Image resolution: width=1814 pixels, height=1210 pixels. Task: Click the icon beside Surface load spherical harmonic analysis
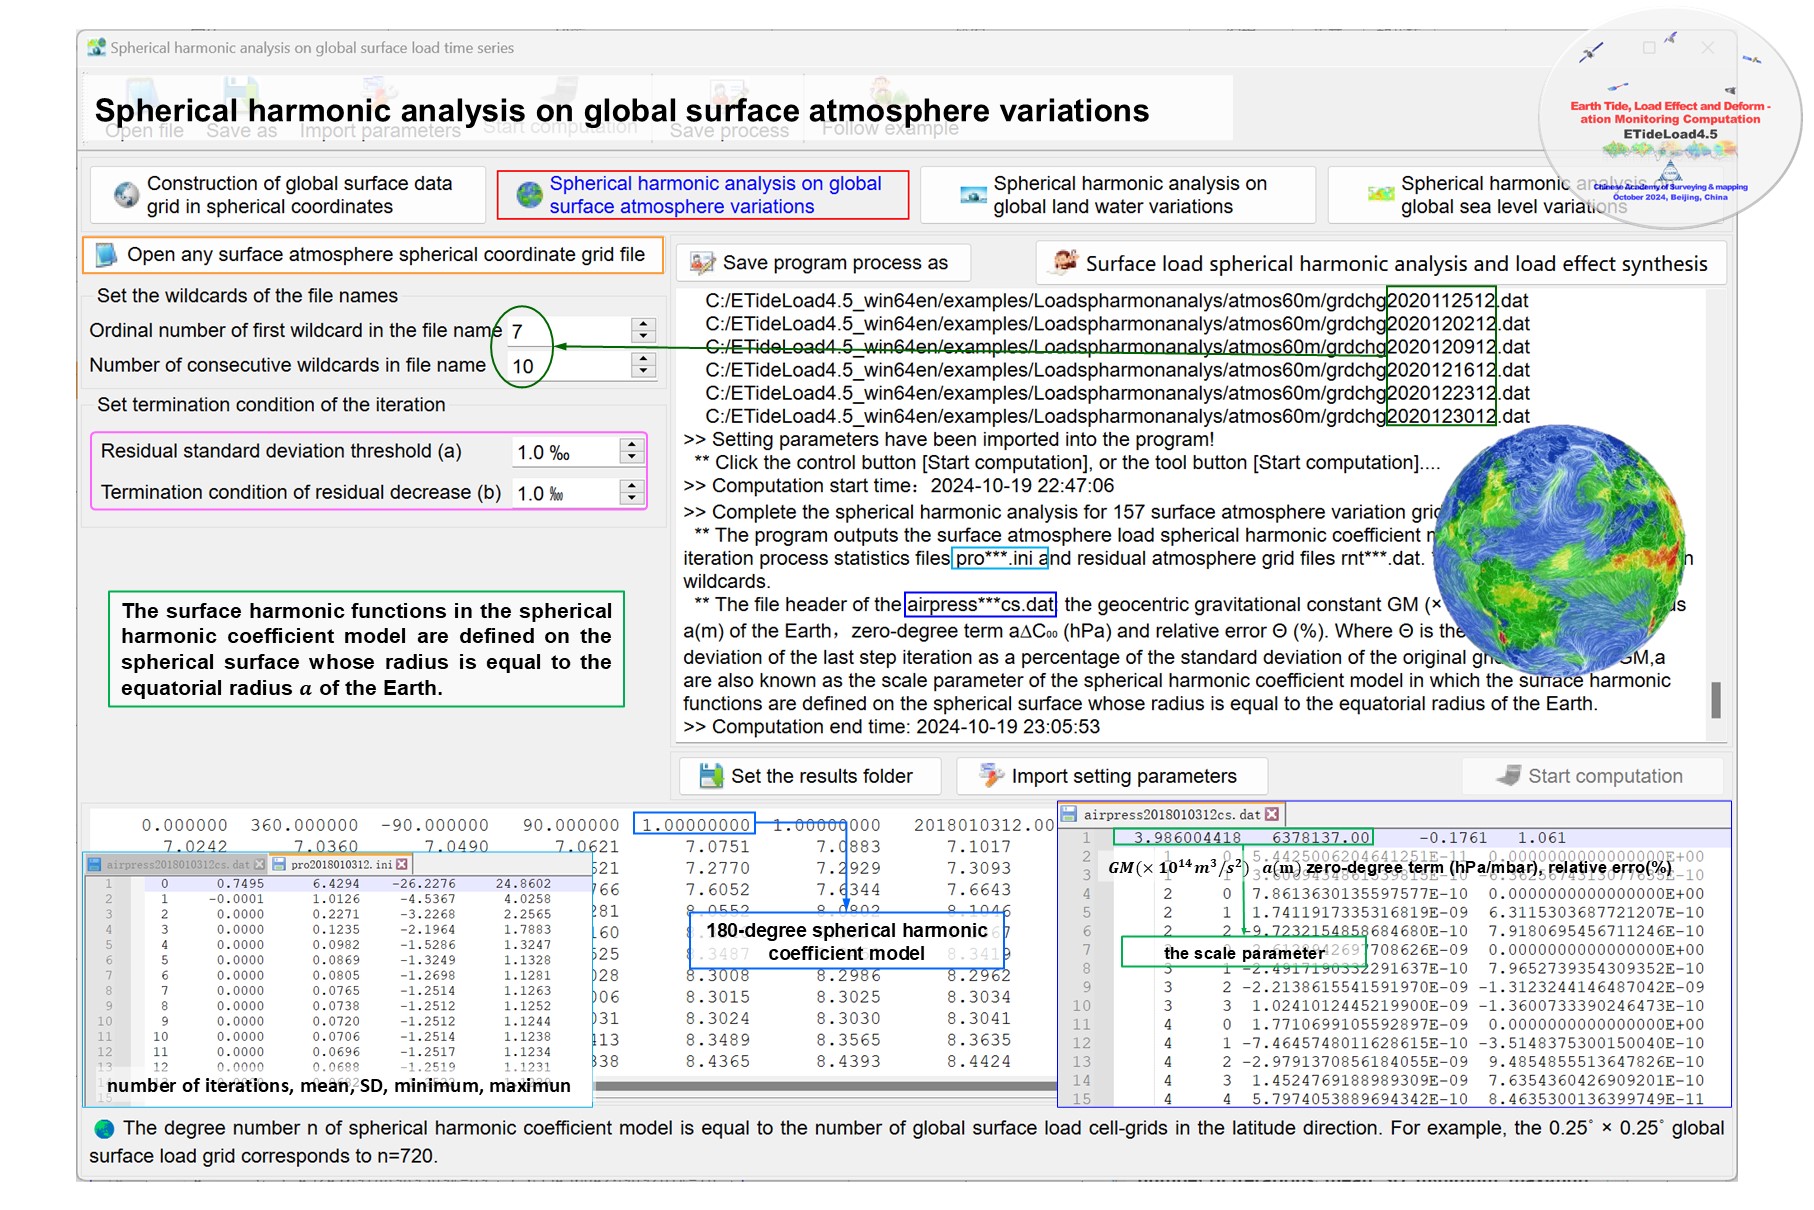1065,263
